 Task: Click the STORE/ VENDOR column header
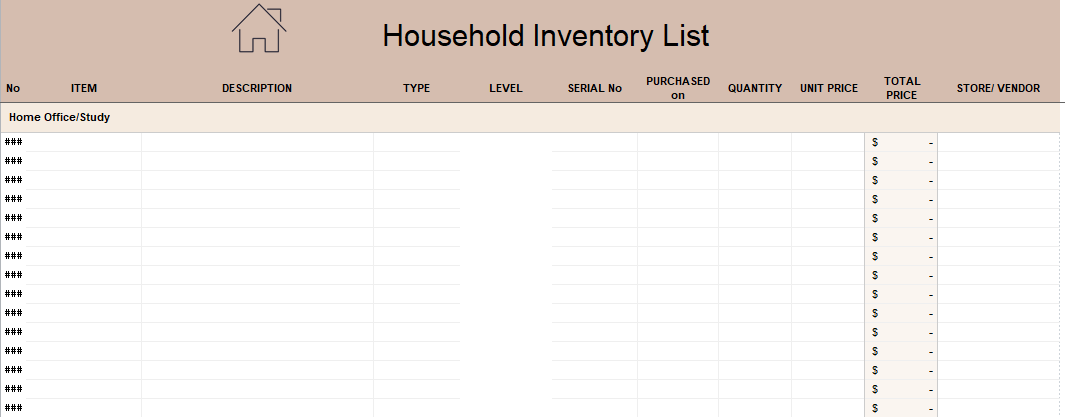[x=998, y=88]
